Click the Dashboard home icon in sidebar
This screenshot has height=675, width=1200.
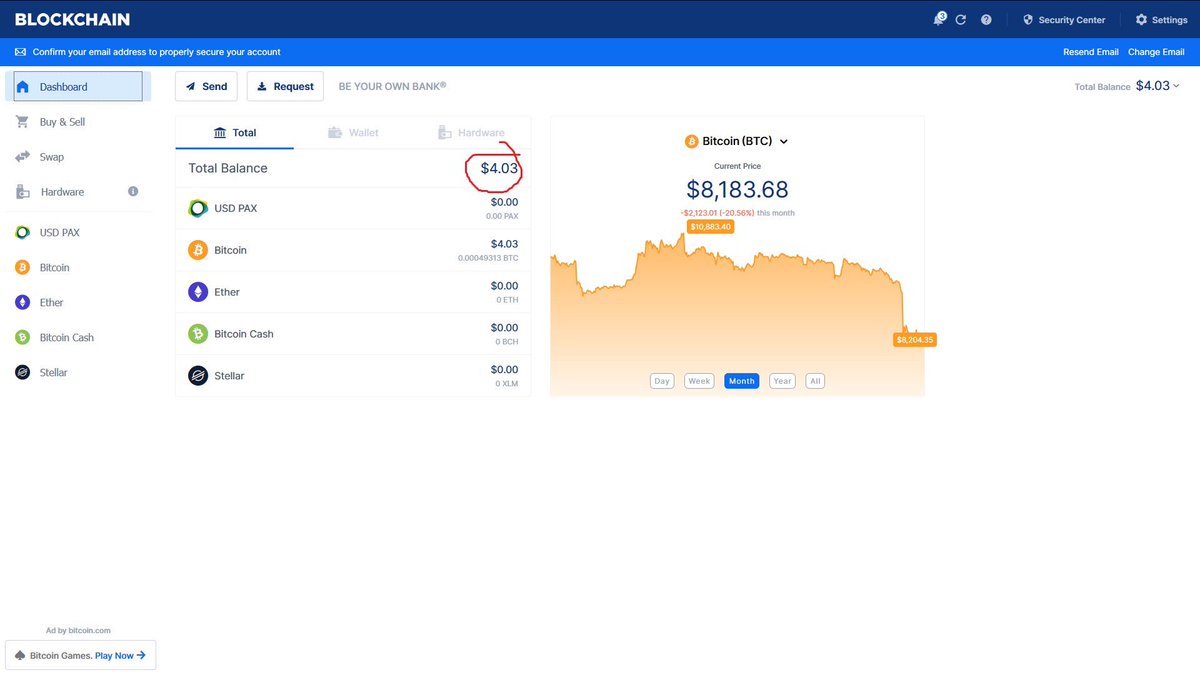pos(22,87)
